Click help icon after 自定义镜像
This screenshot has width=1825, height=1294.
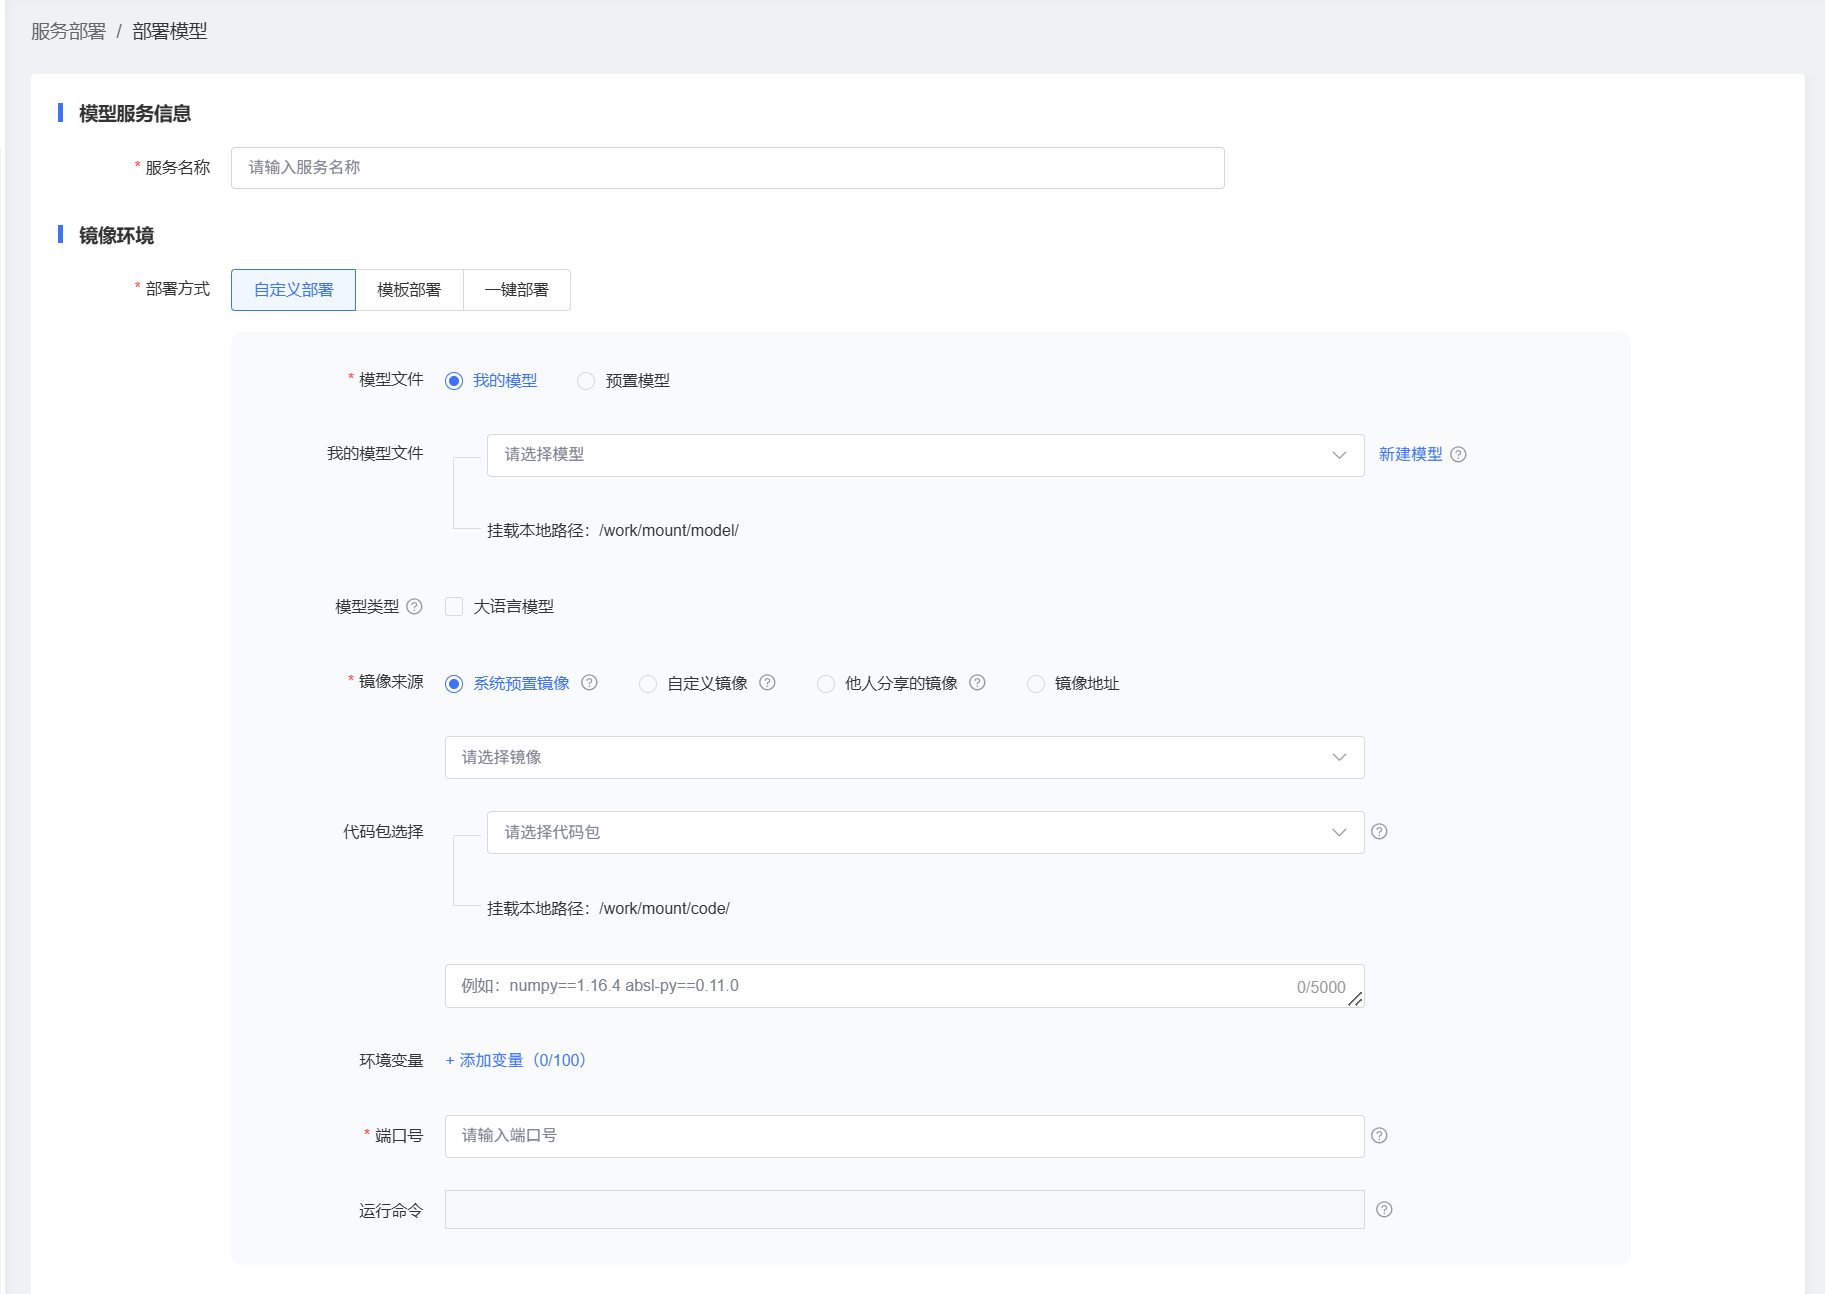767,683
